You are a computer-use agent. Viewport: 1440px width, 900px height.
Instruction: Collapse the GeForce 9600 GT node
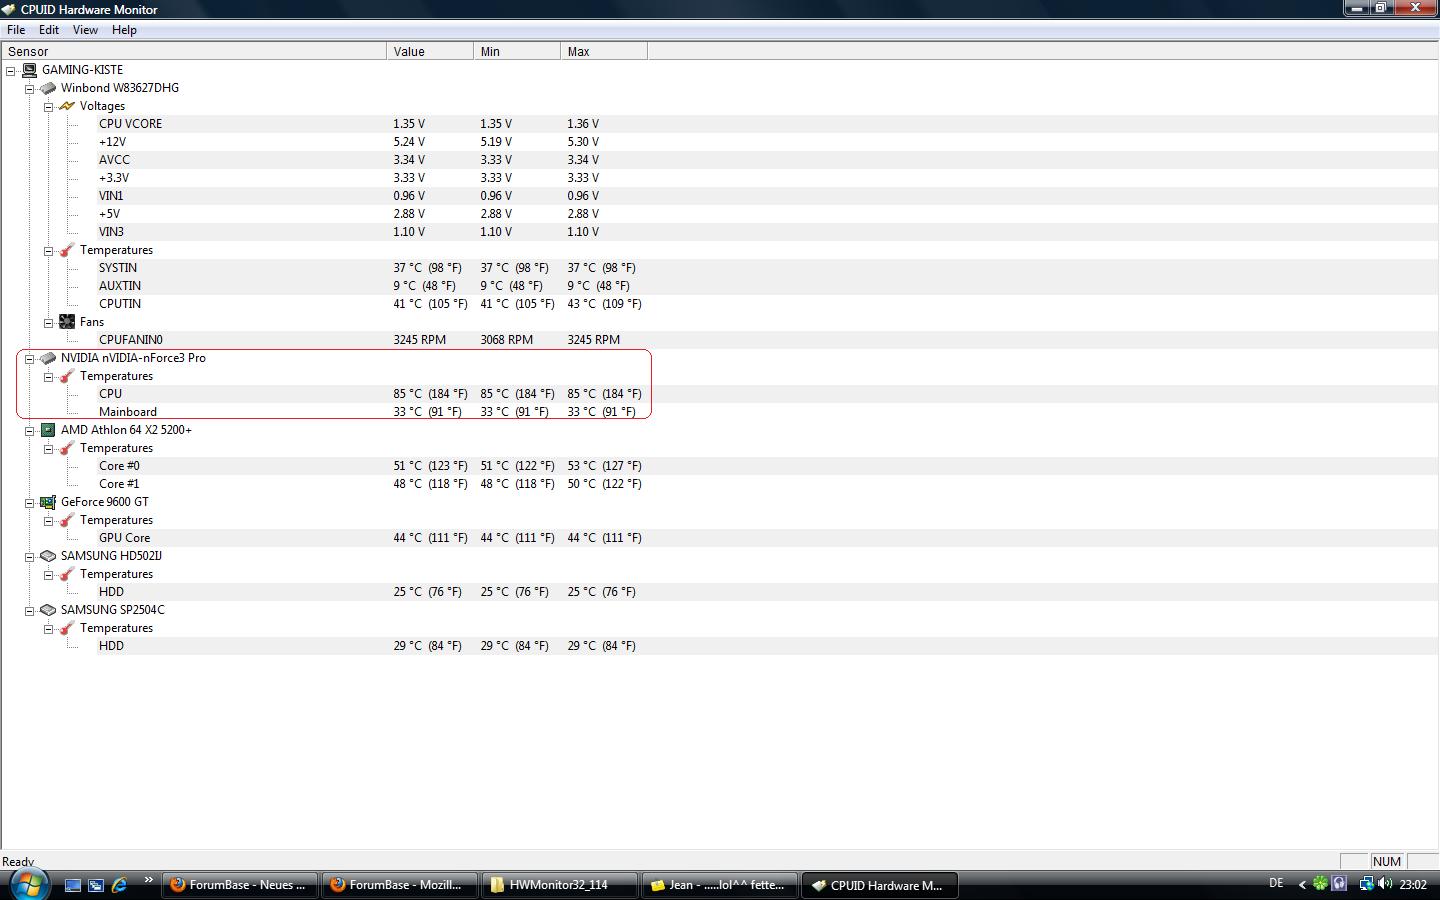(30, 503)
